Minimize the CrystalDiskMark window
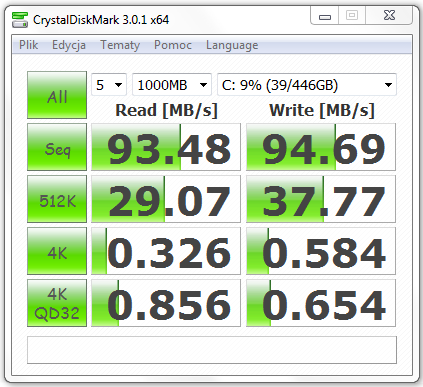This screenshot has height=387, width=423. coord(325,16)
